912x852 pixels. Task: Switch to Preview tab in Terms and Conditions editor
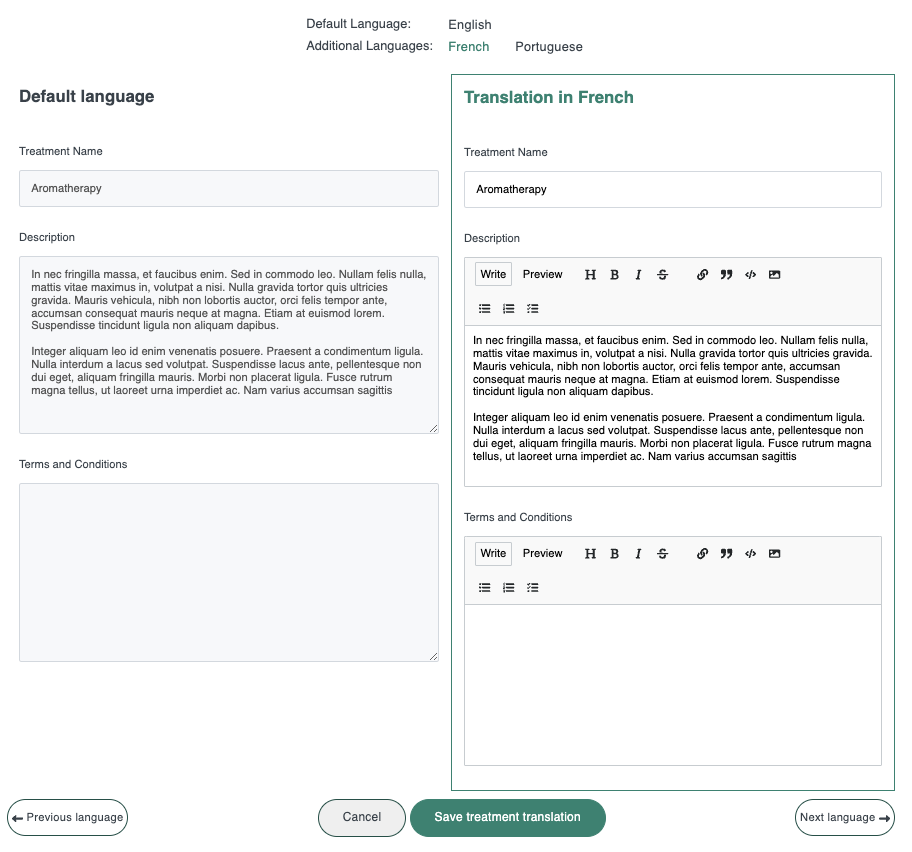(x=542, y=554)
